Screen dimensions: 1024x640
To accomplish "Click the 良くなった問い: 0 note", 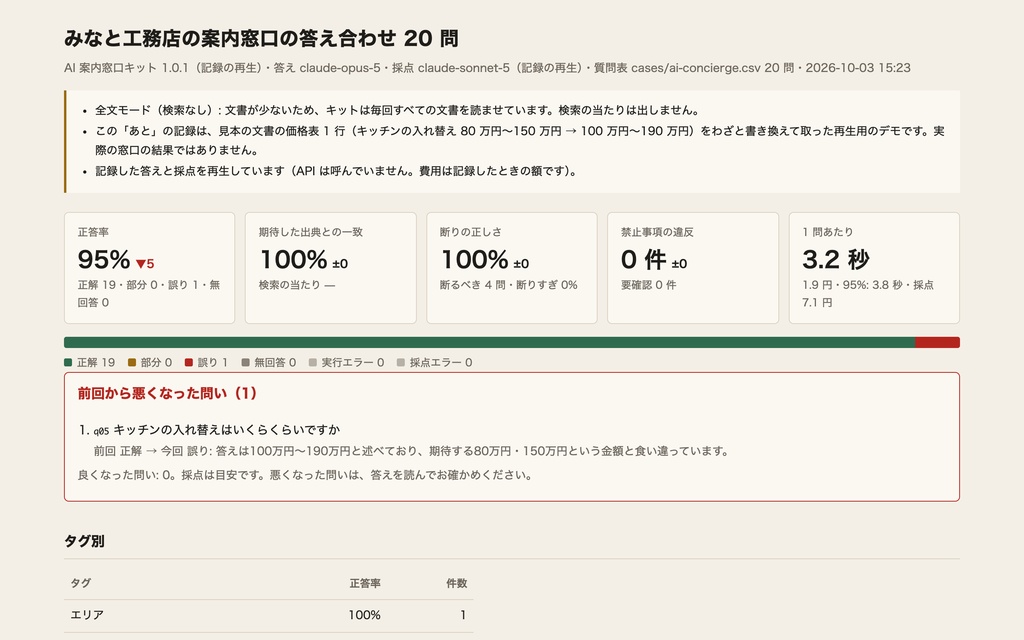I will (305, 475).
